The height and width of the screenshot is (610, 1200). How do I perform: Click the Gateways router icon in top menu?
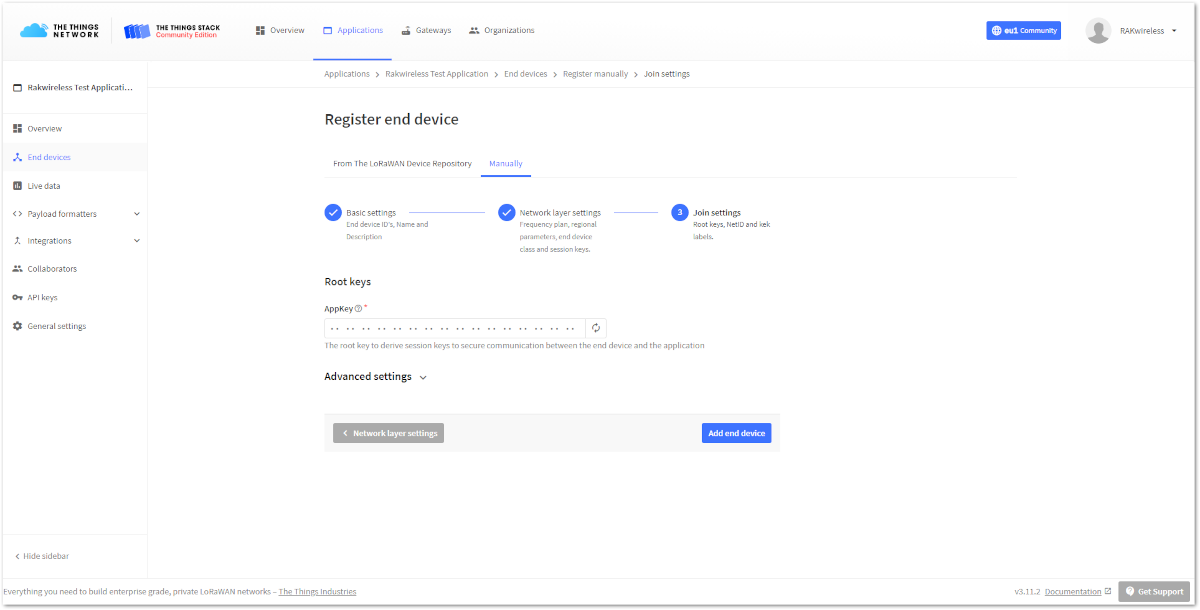[407, 30]
